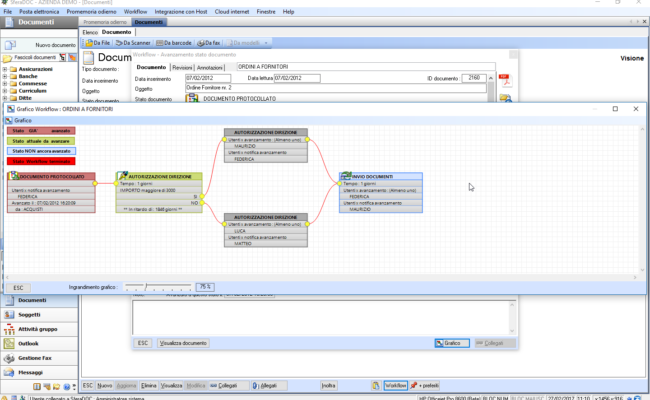The height and width of the screenshot is (400, 650).
Task: Click the AUTORIZZAZIONE DIREZIONE node tools icon
Action: pyautogui.click(x=123, y=176)
